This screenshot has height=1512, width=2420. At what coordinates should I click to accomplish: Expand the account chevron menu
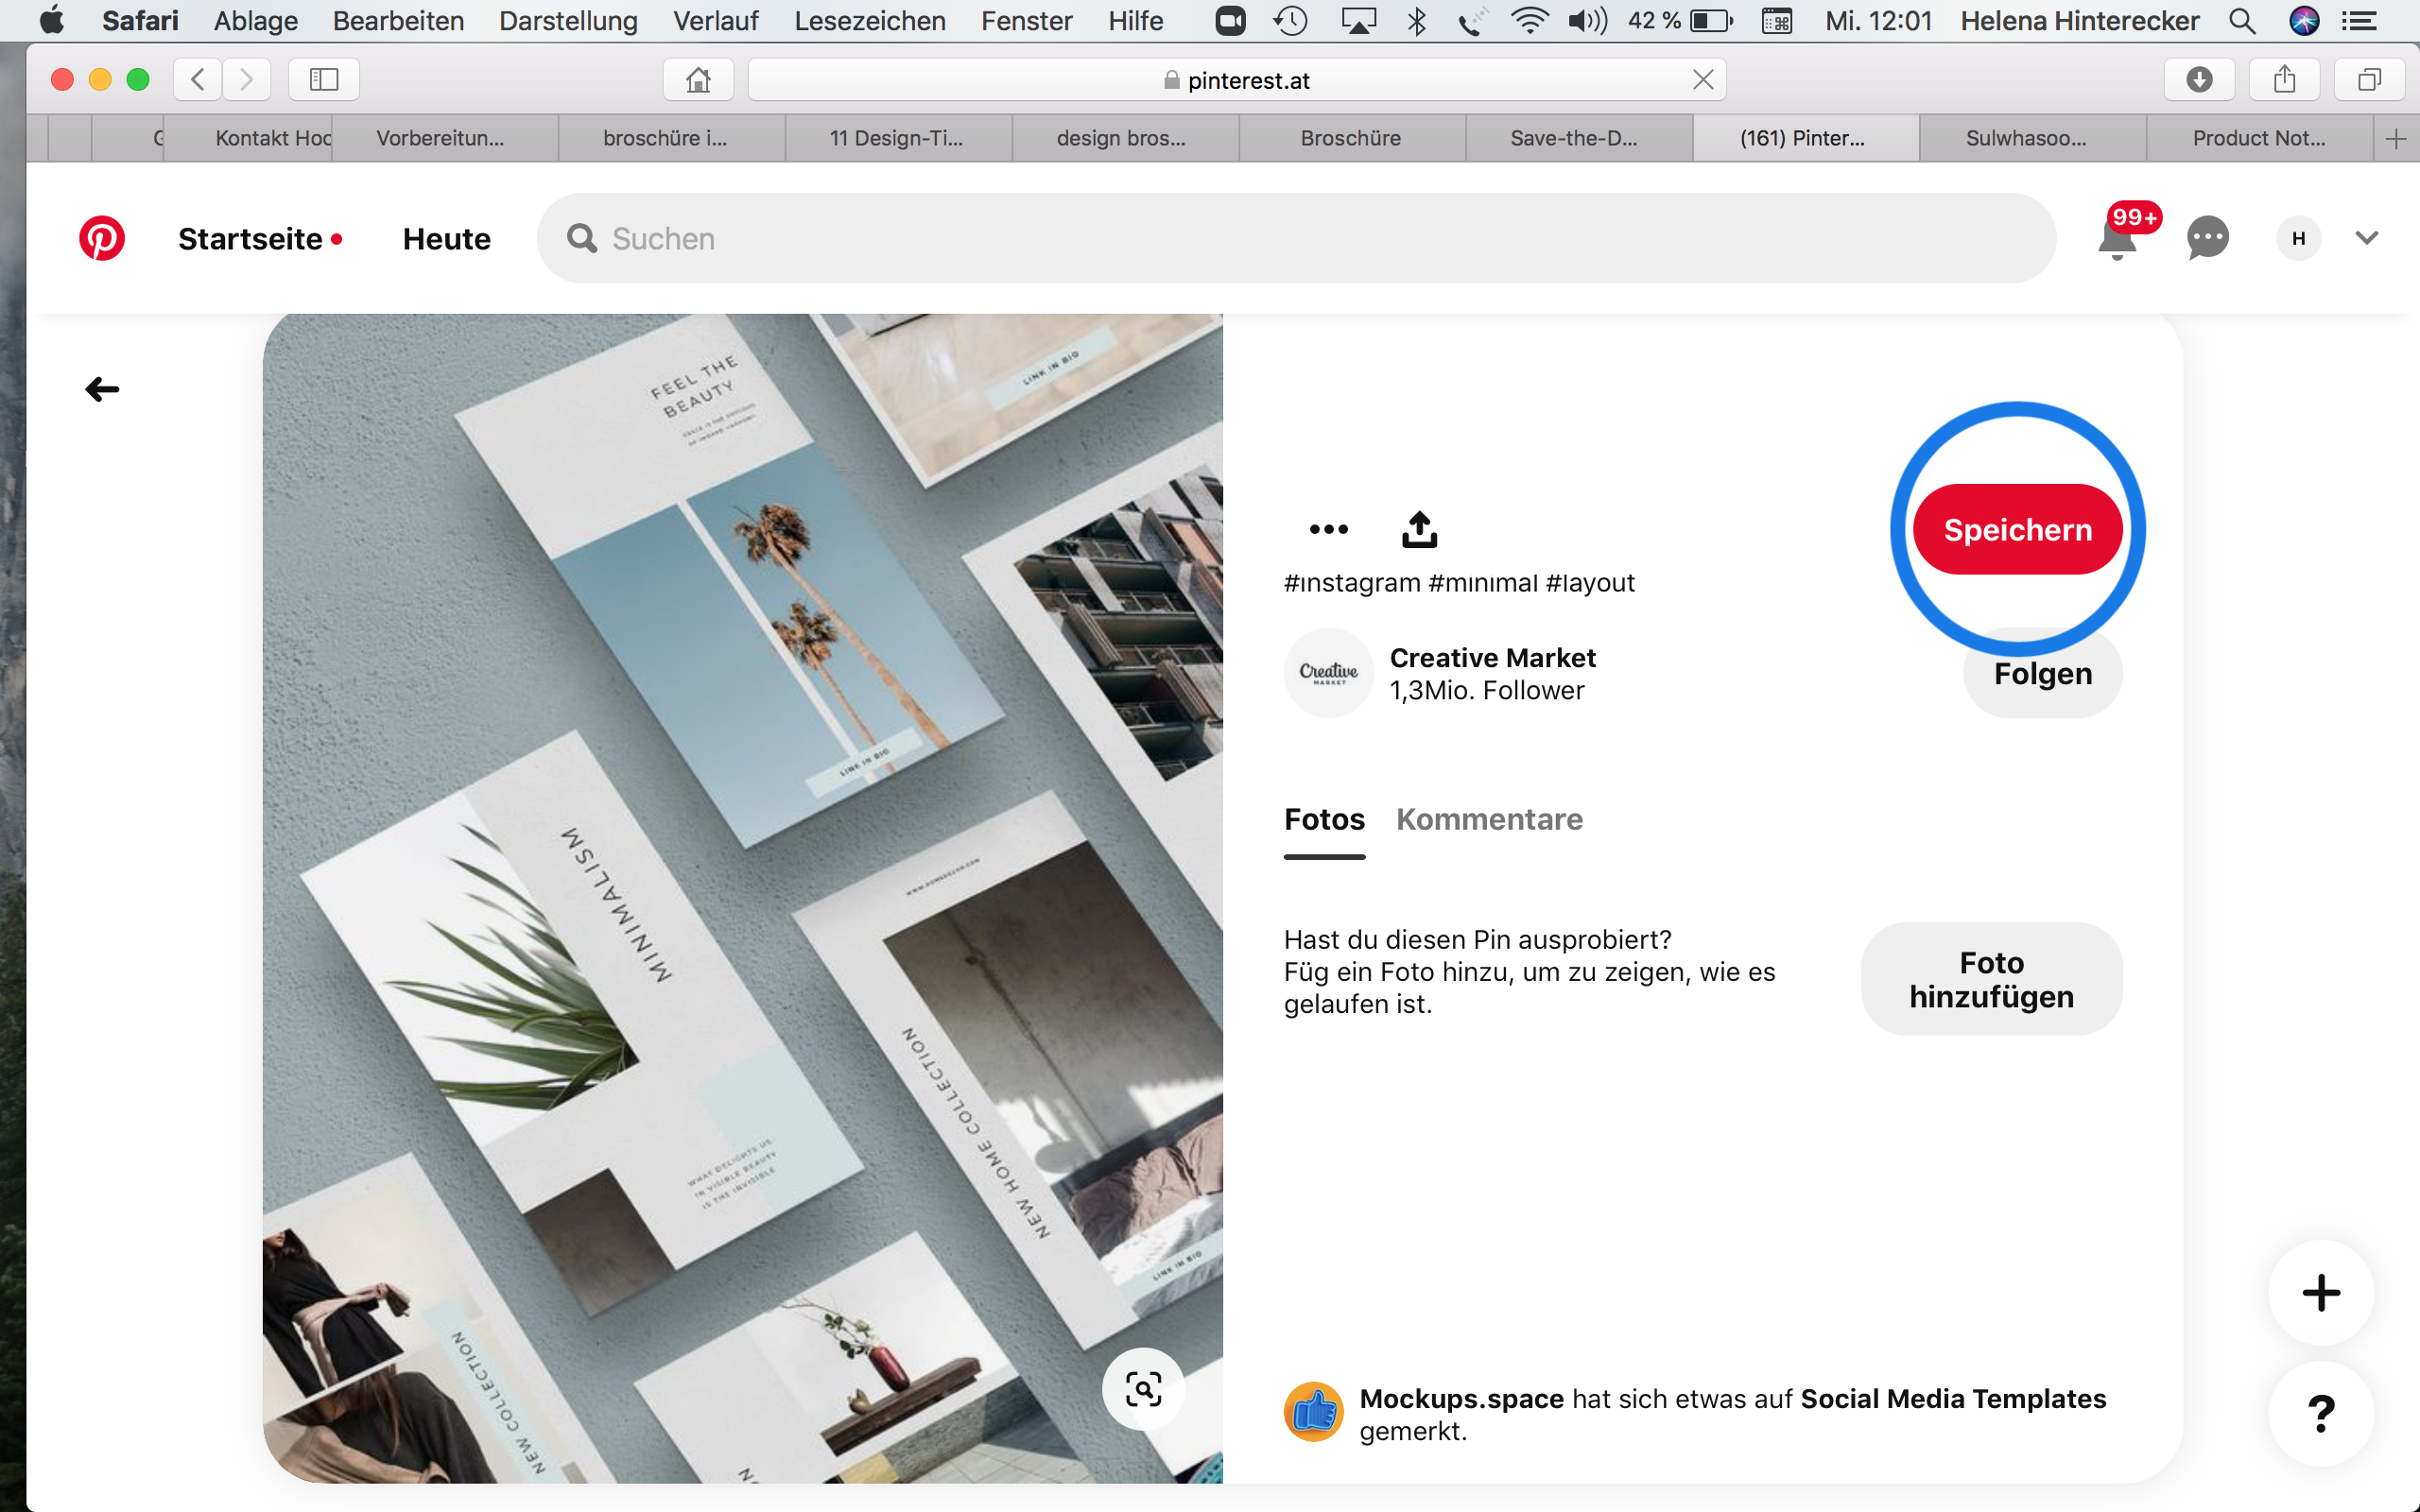[2366, 238]
